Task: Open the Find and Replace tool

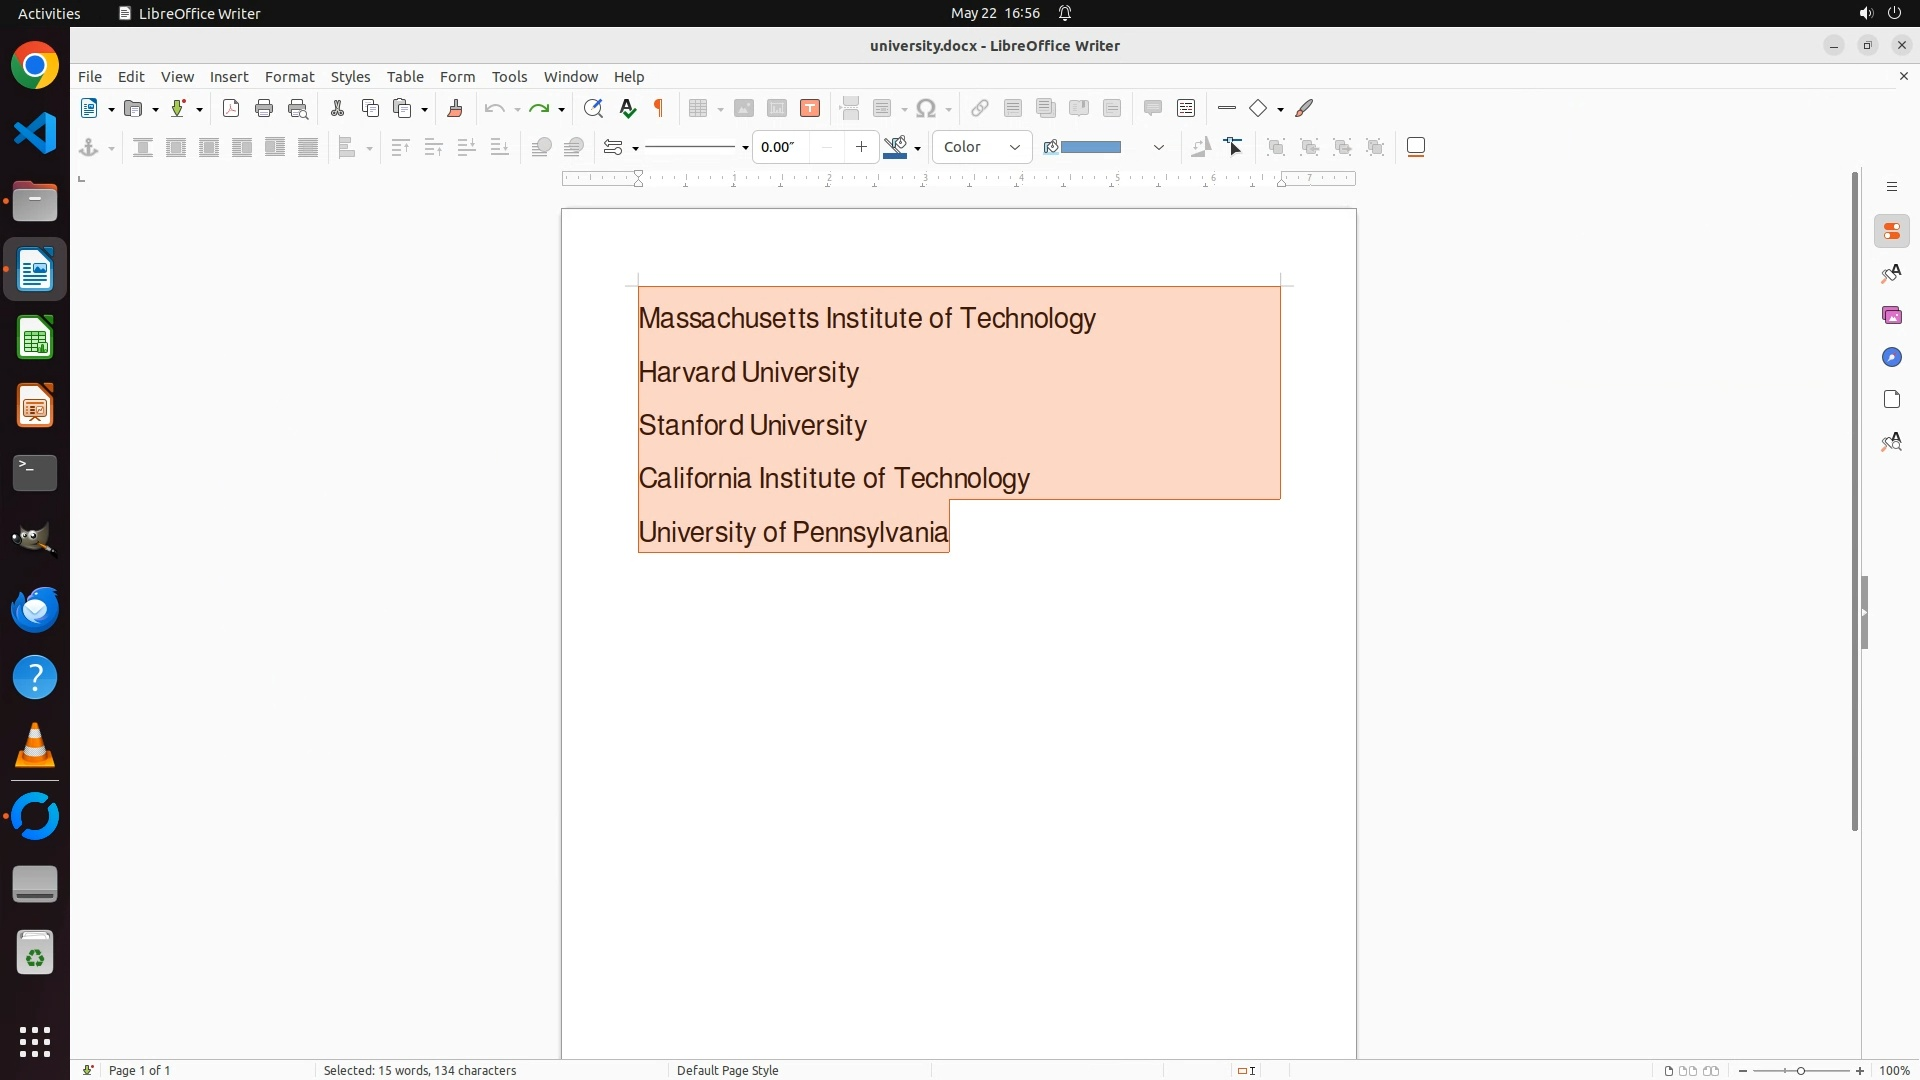Action: [x=593, y=109]
